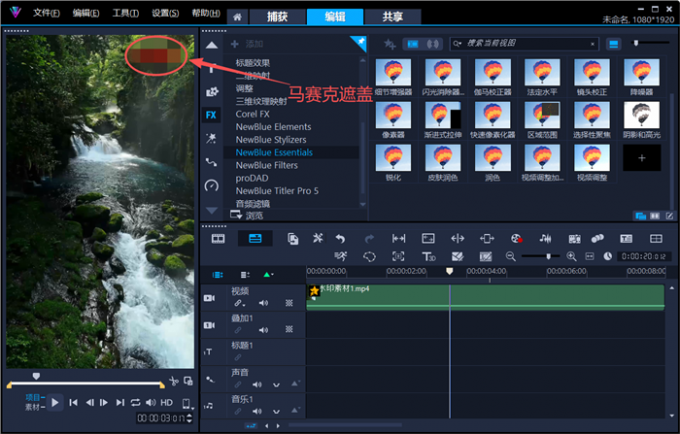The image size is (680, 434).
Task: Go to the Home tab icon
Action: pos(237,17)
